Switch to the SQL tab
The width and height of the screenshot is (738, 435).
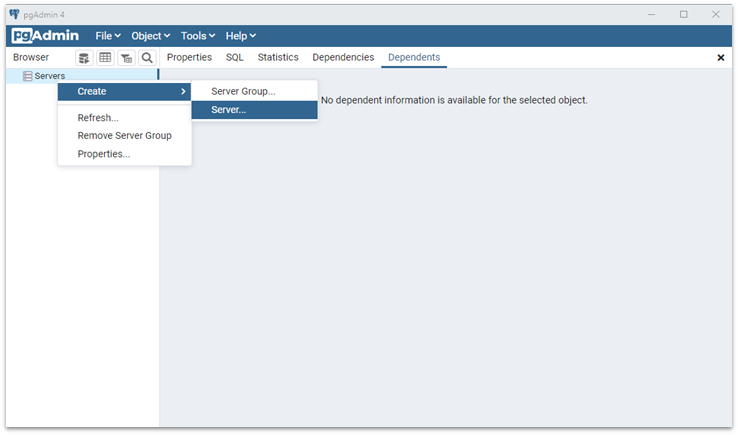point(234,57)
